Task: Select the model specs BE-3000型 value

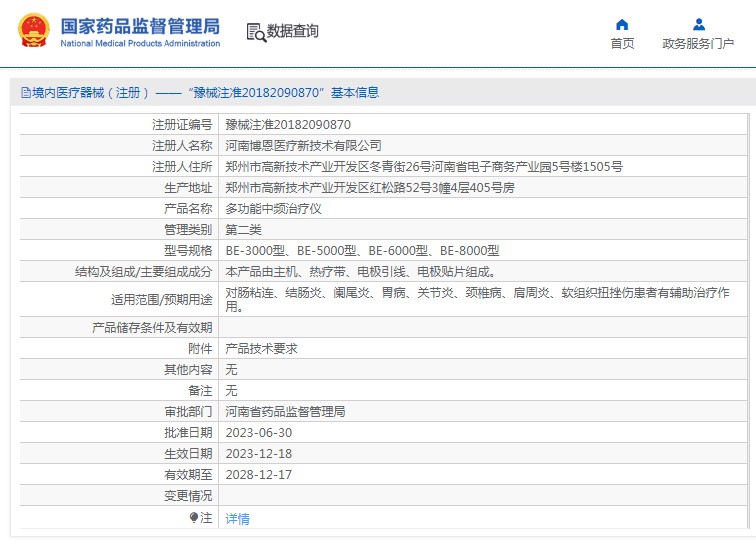Action: 362,251
